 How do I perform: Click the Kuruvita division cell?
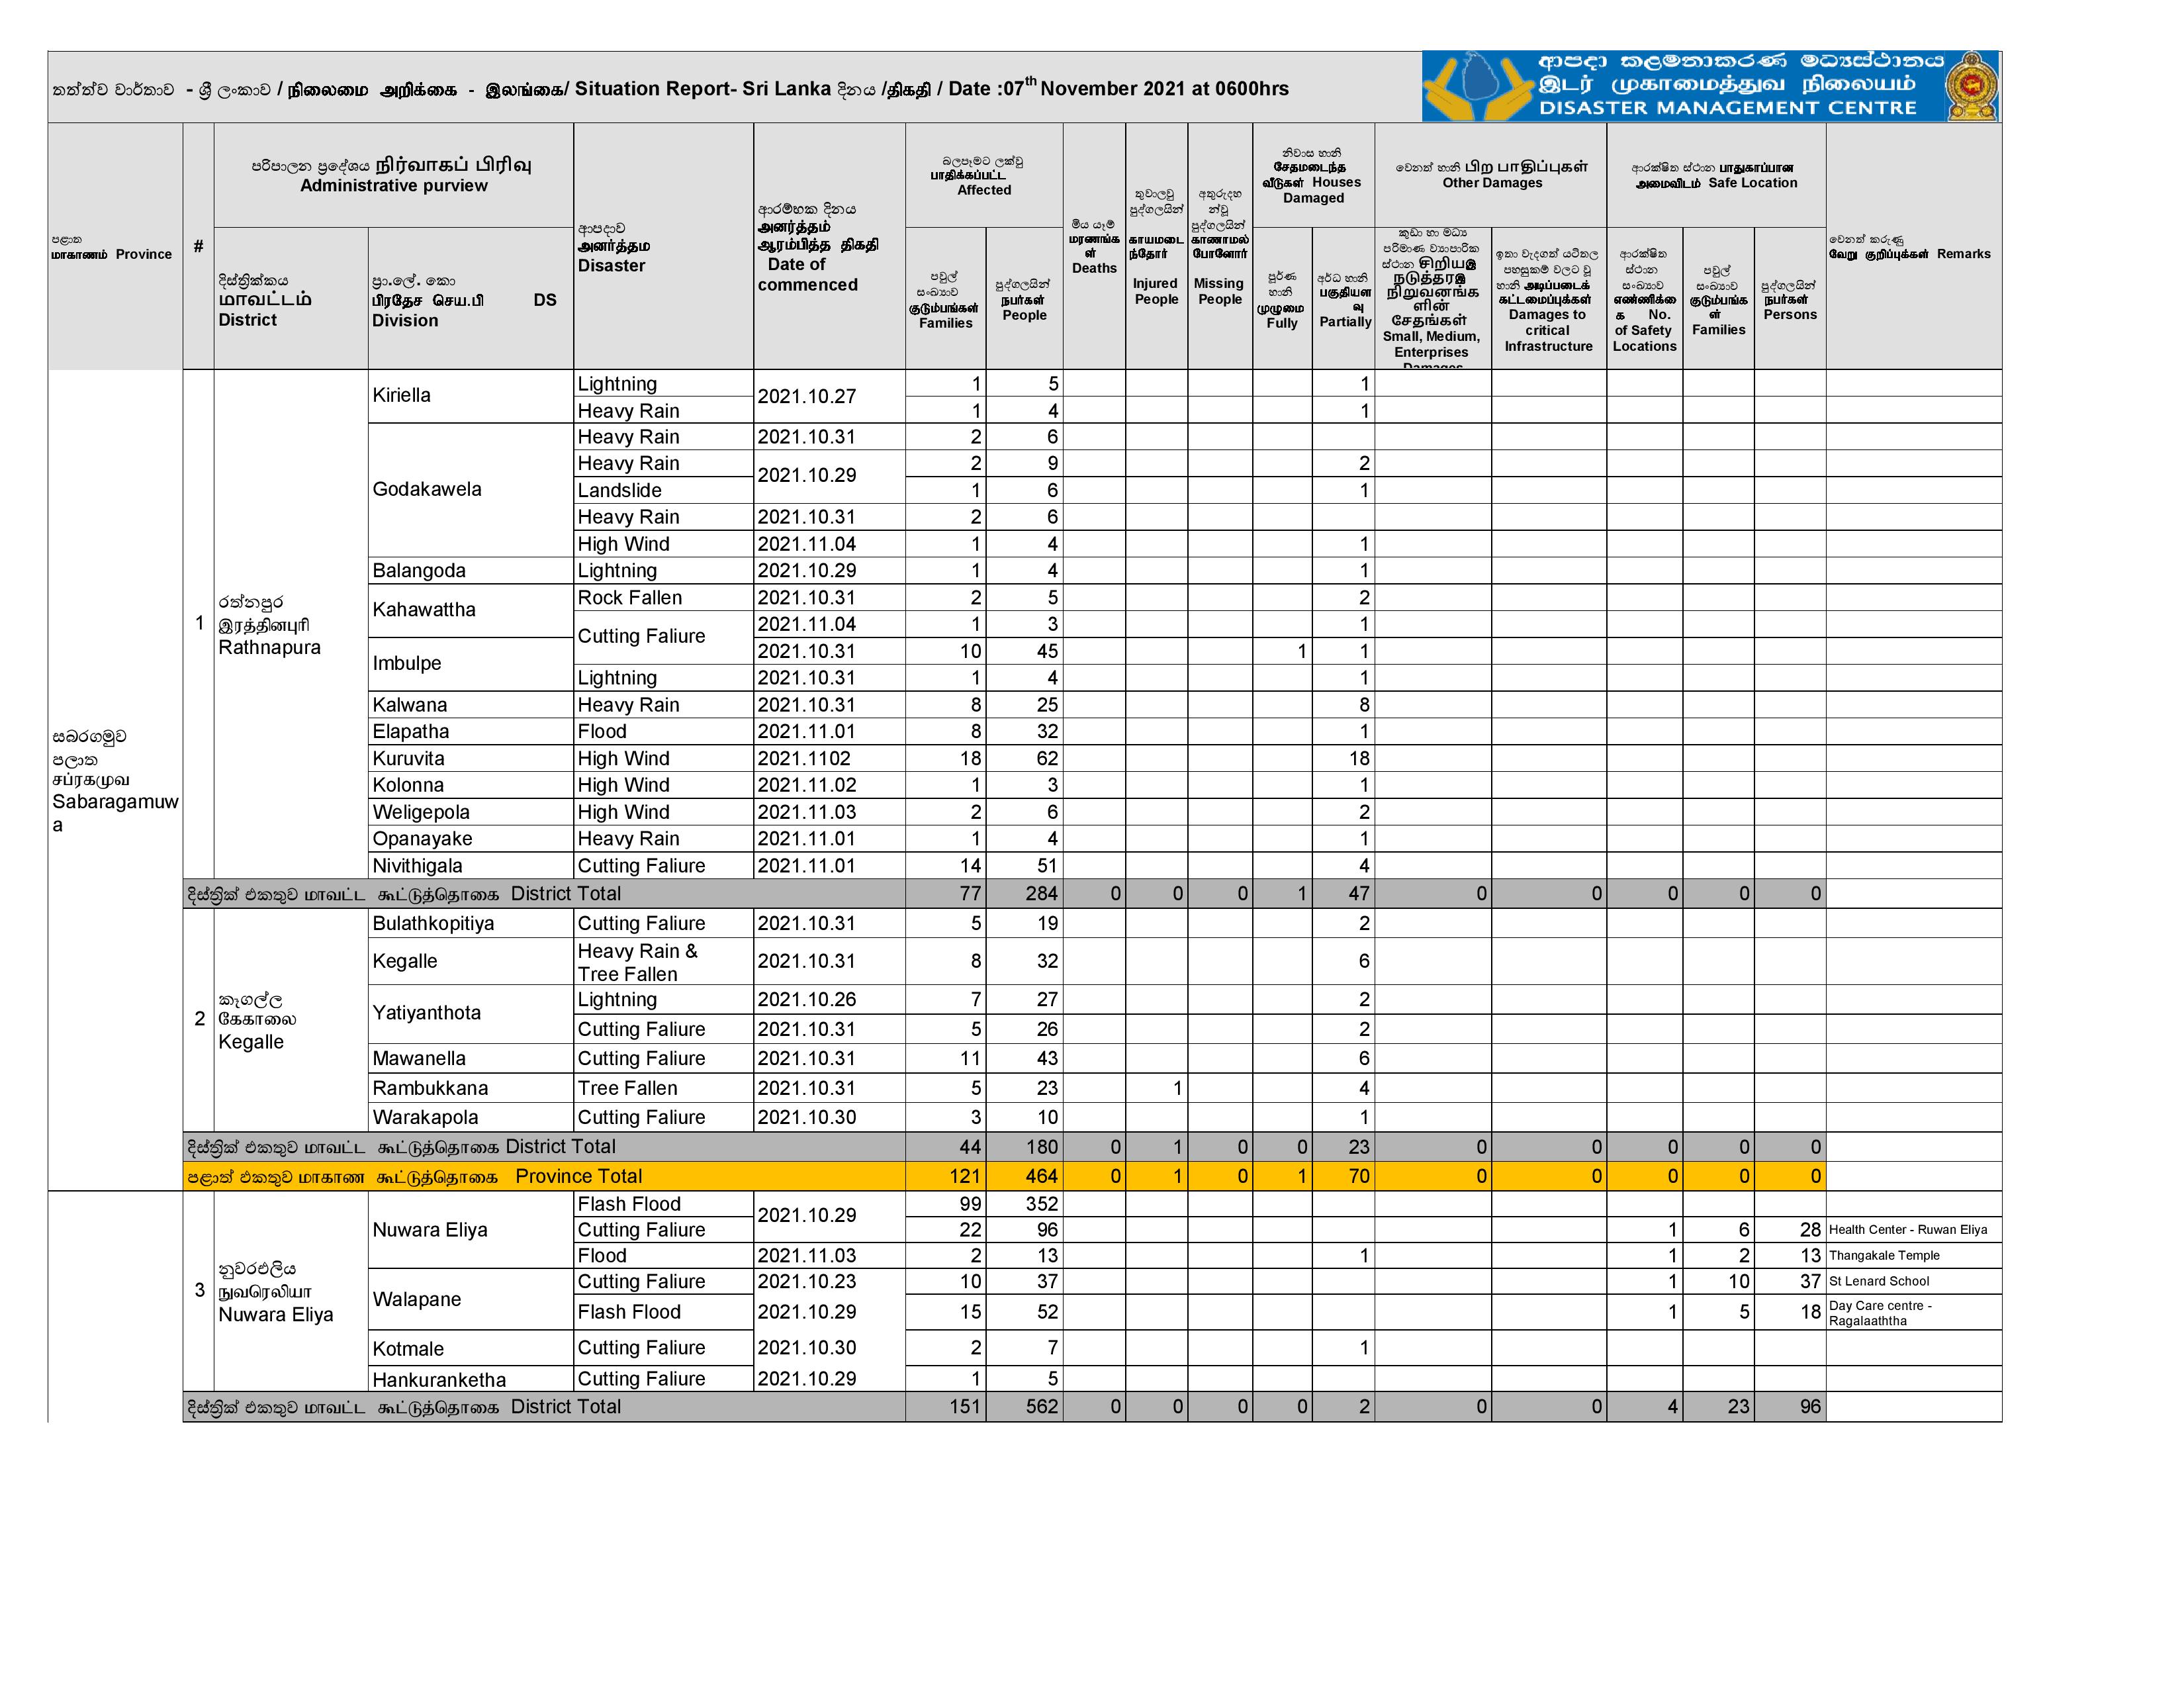[x=471, y=759]
